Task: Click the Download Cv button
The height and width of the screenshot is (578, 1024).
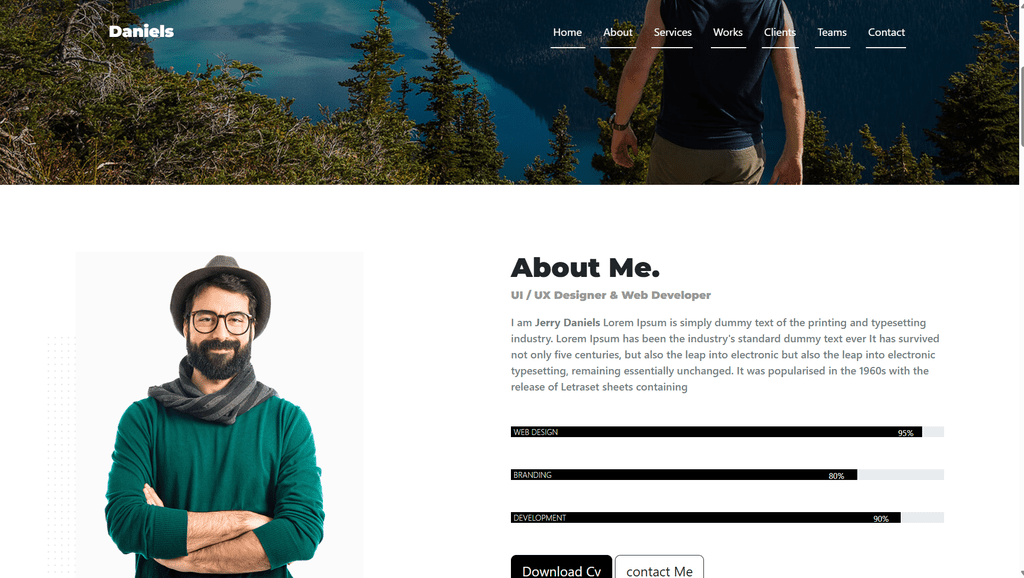Action: coord(561,568)
